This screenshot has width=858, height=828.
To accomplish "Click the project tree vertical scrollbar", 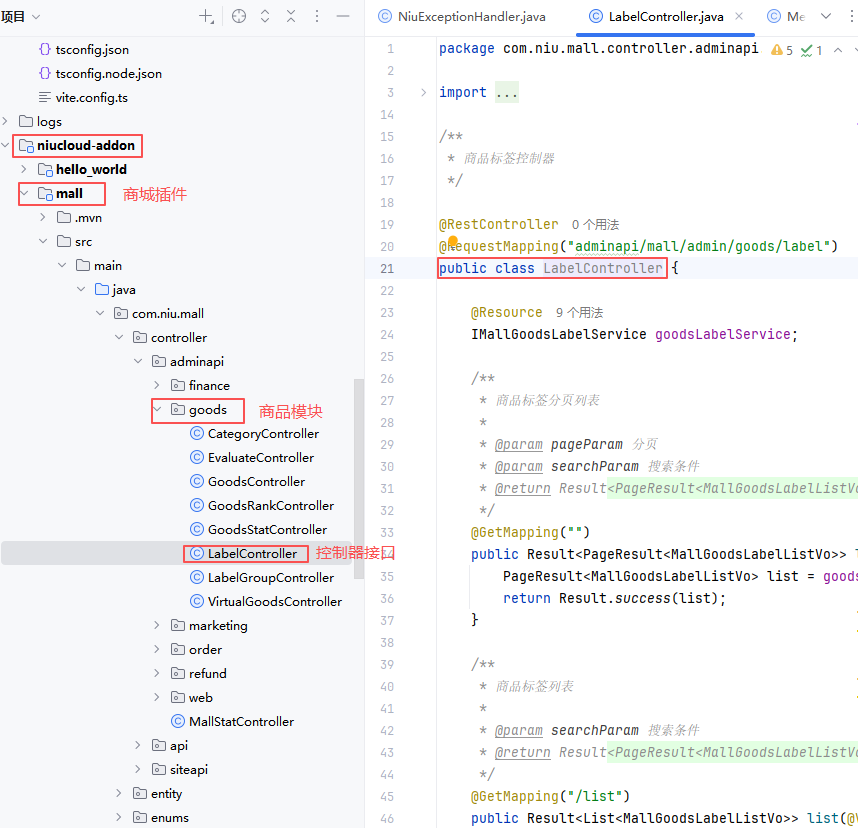I will [358, 480].
